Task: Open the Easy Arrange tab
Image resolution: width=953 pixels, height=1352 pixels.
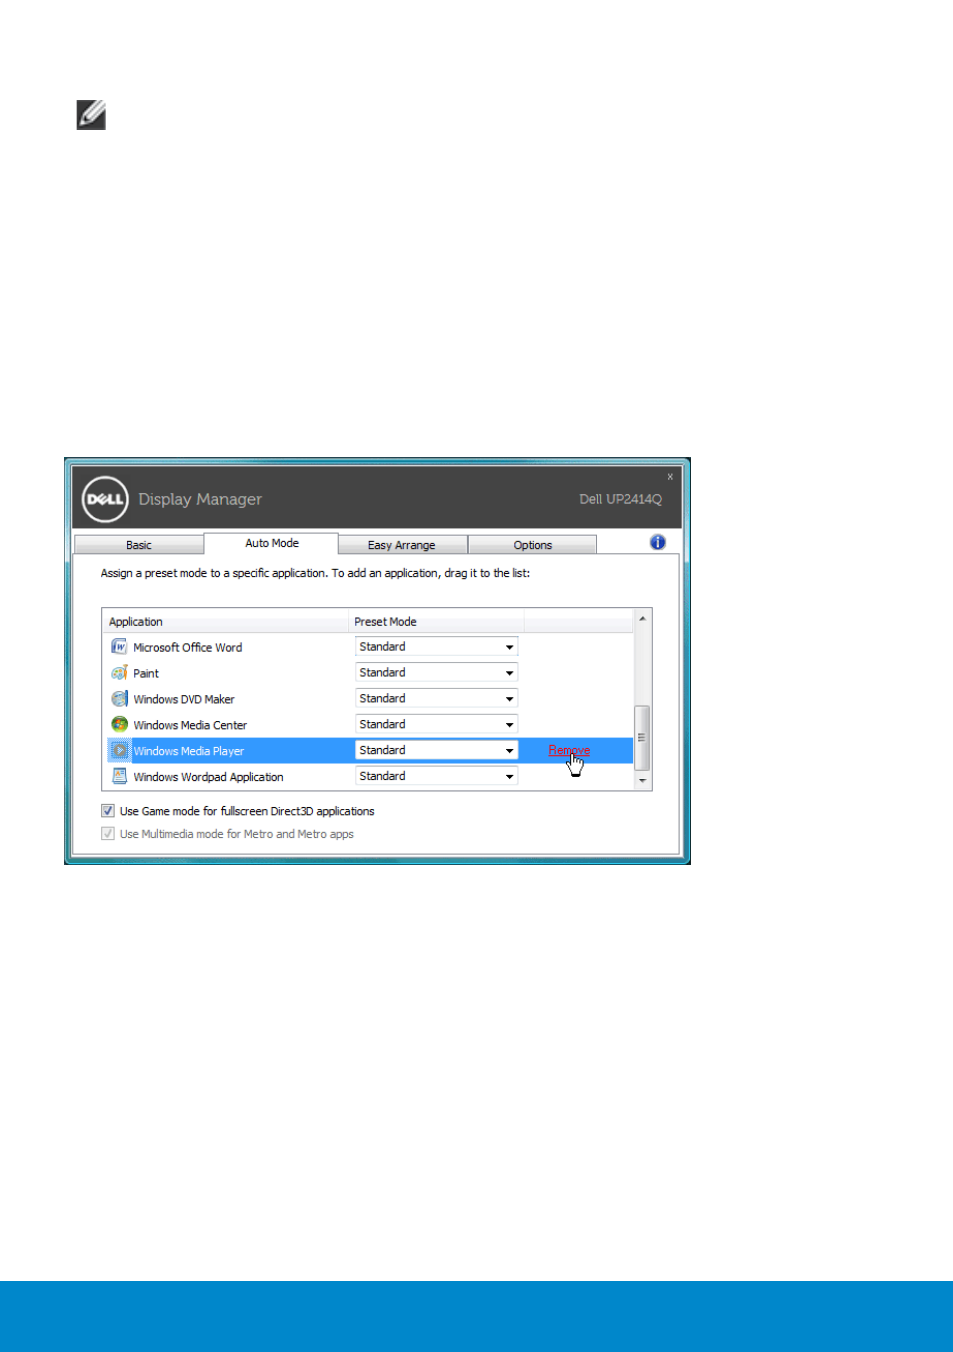Action: pyautogui.click(x=402, y=545)
